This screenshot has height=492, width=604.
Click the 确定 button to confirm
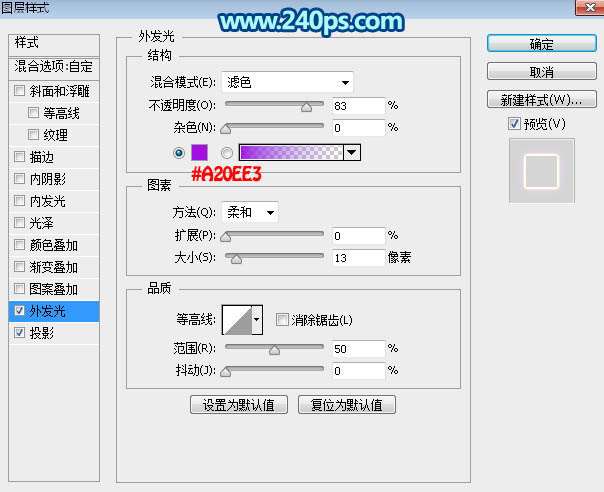[542, 44]
